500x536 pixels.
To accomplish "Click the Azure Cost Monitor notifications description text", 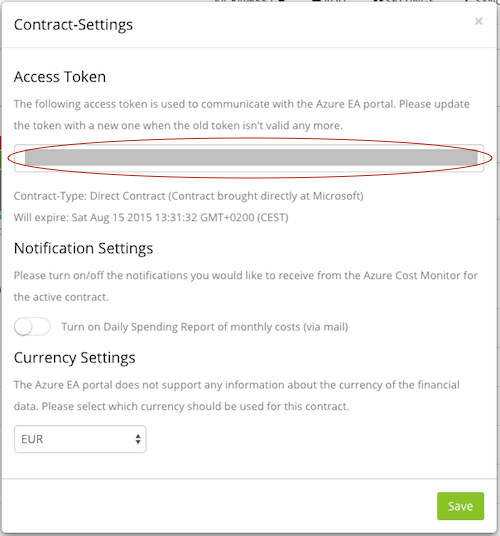I will click(245, 286).
